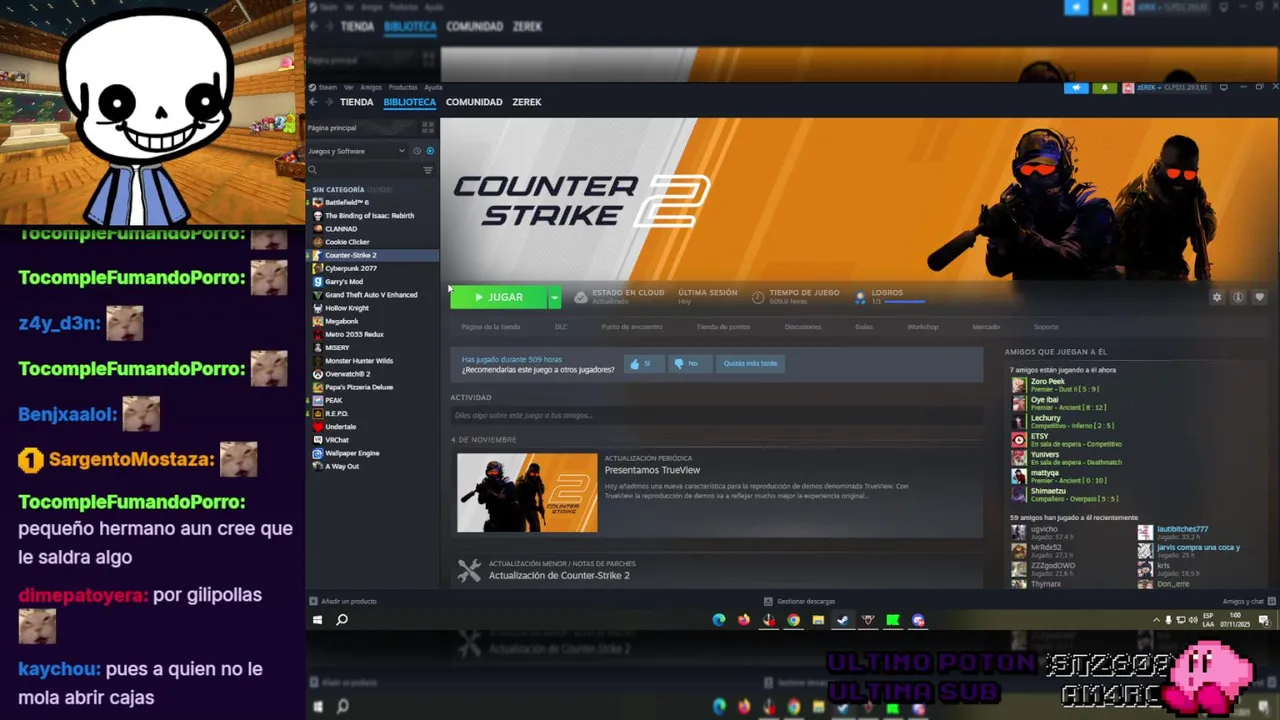Toggle the favorite heart icon
This screenshot has width=1280, height=720.
1259,297
